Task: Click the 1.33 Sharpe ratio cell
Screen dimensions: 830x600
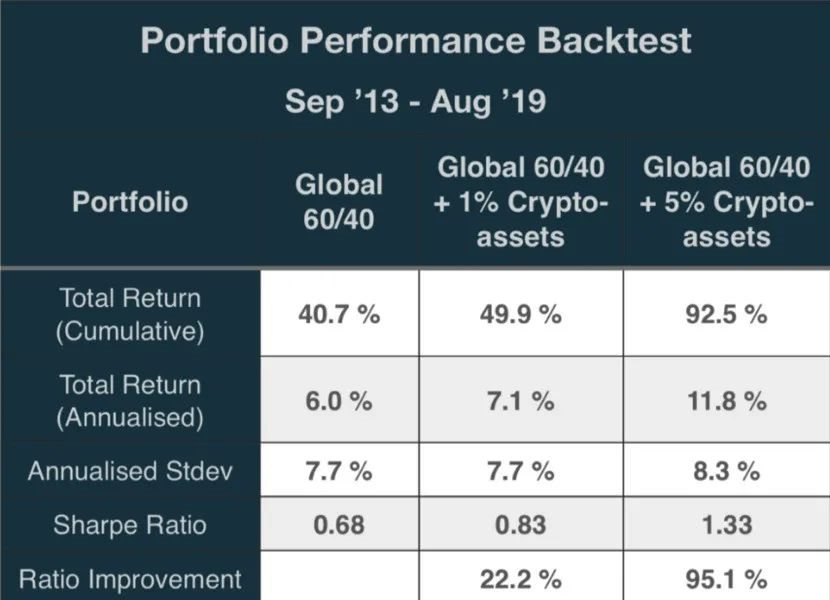Action: click(727, 525)
